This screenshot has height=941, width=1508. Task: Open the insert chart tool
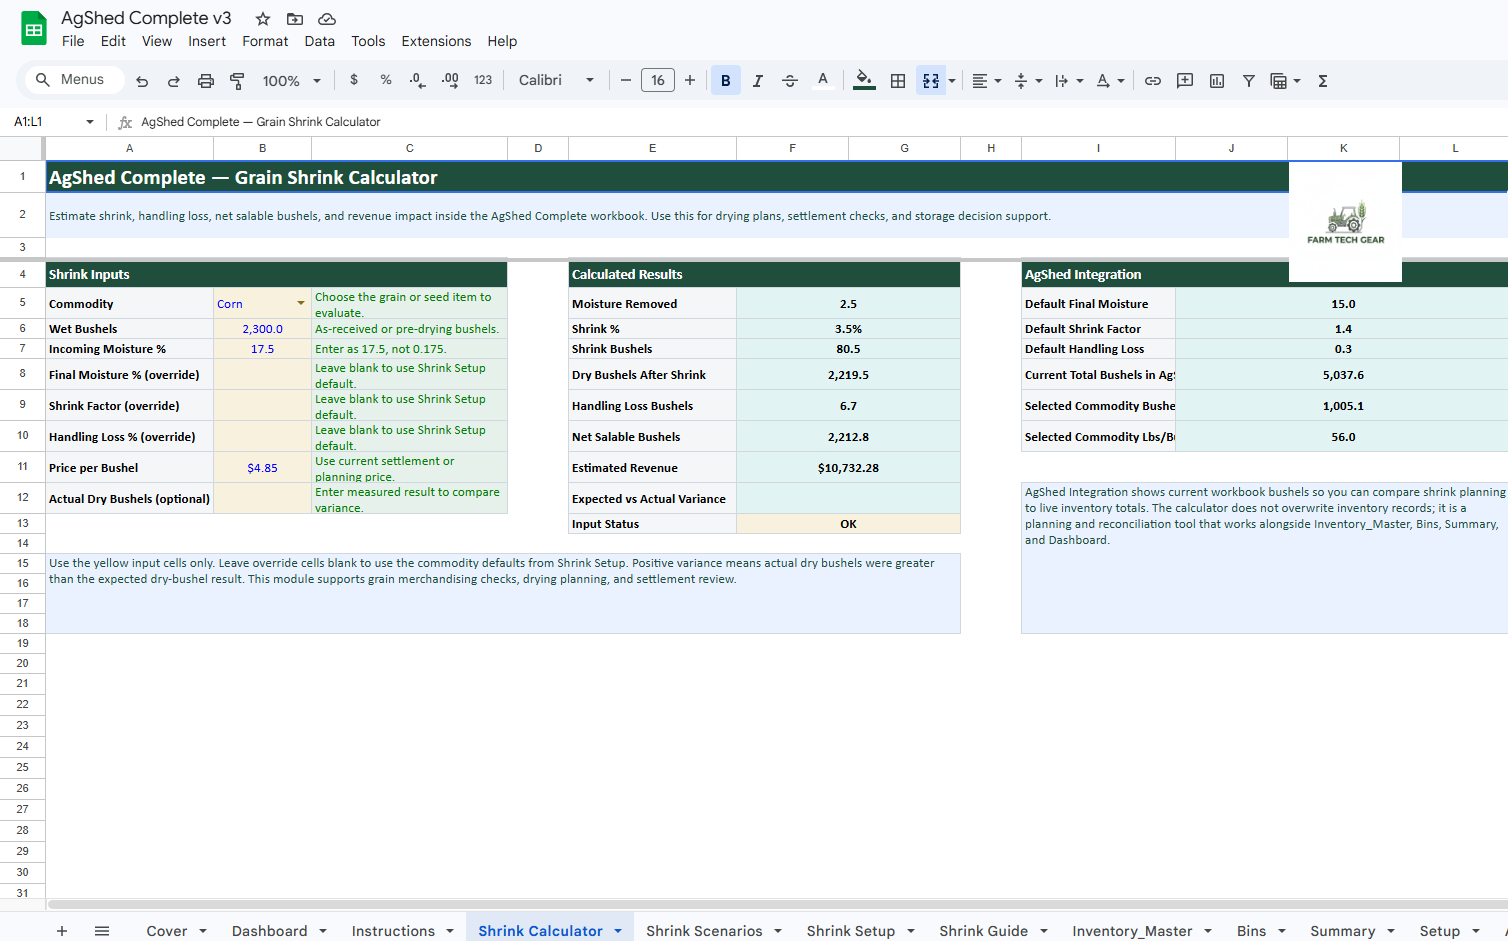click(1216, 80)
